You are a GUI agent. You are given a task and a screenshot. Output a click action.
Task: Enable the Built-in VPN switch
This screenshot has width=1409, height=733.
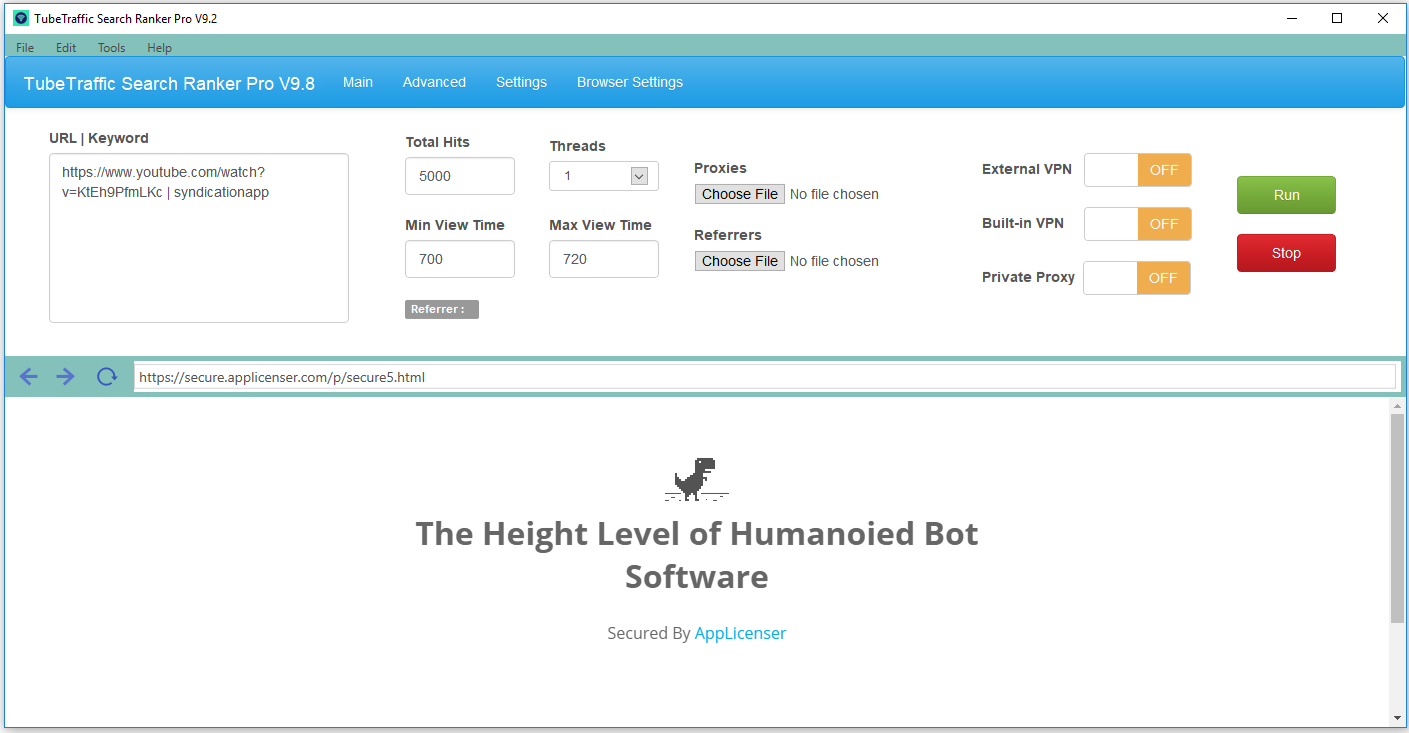[1137, 224]
